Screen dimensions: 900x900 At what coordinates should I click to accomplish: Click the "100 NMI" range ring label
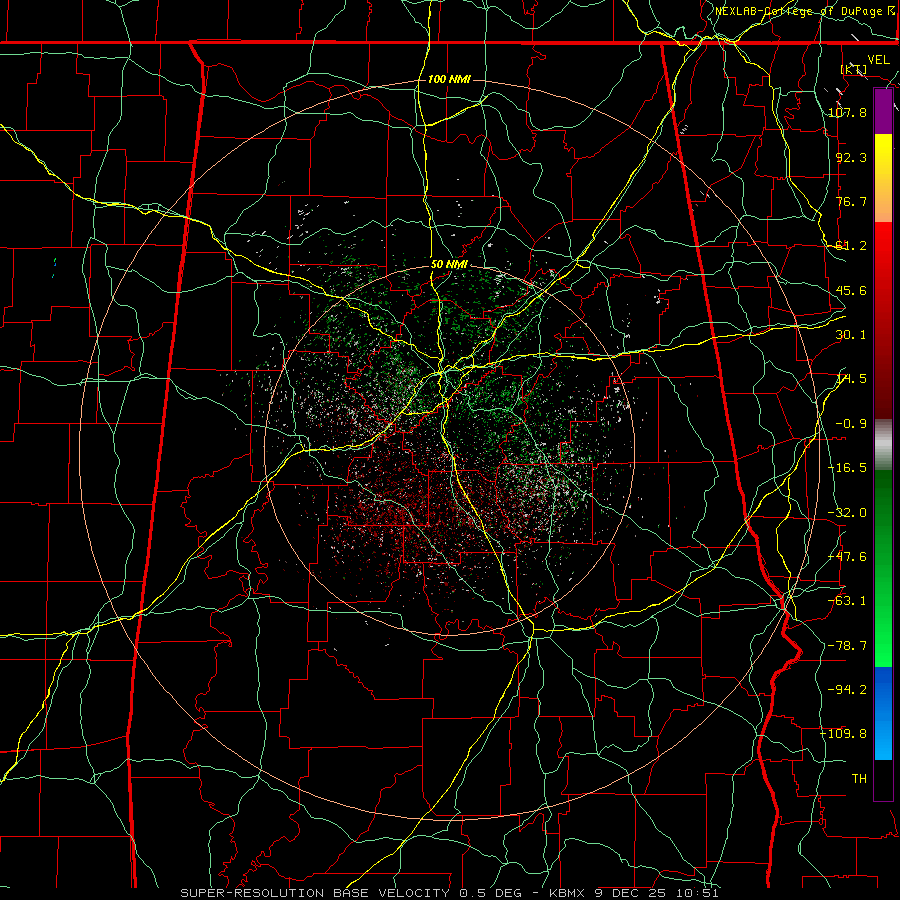point(449,79)
